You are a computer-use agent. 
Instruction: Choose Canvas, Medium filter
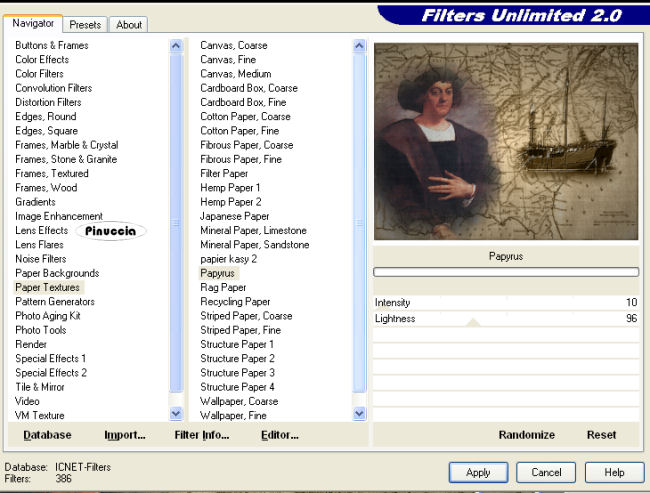coord(236,74)
